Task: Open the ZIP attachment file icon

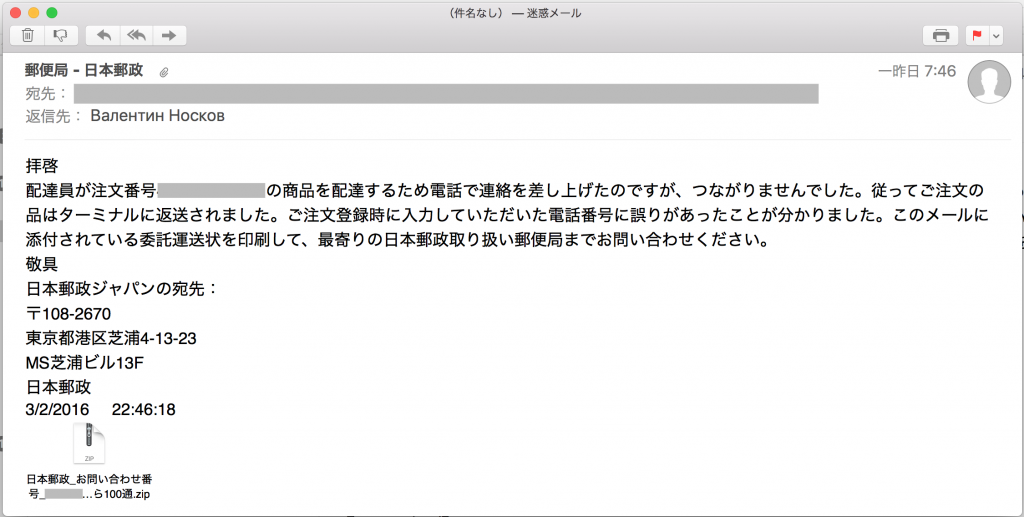Action: [x=89, y=444]
